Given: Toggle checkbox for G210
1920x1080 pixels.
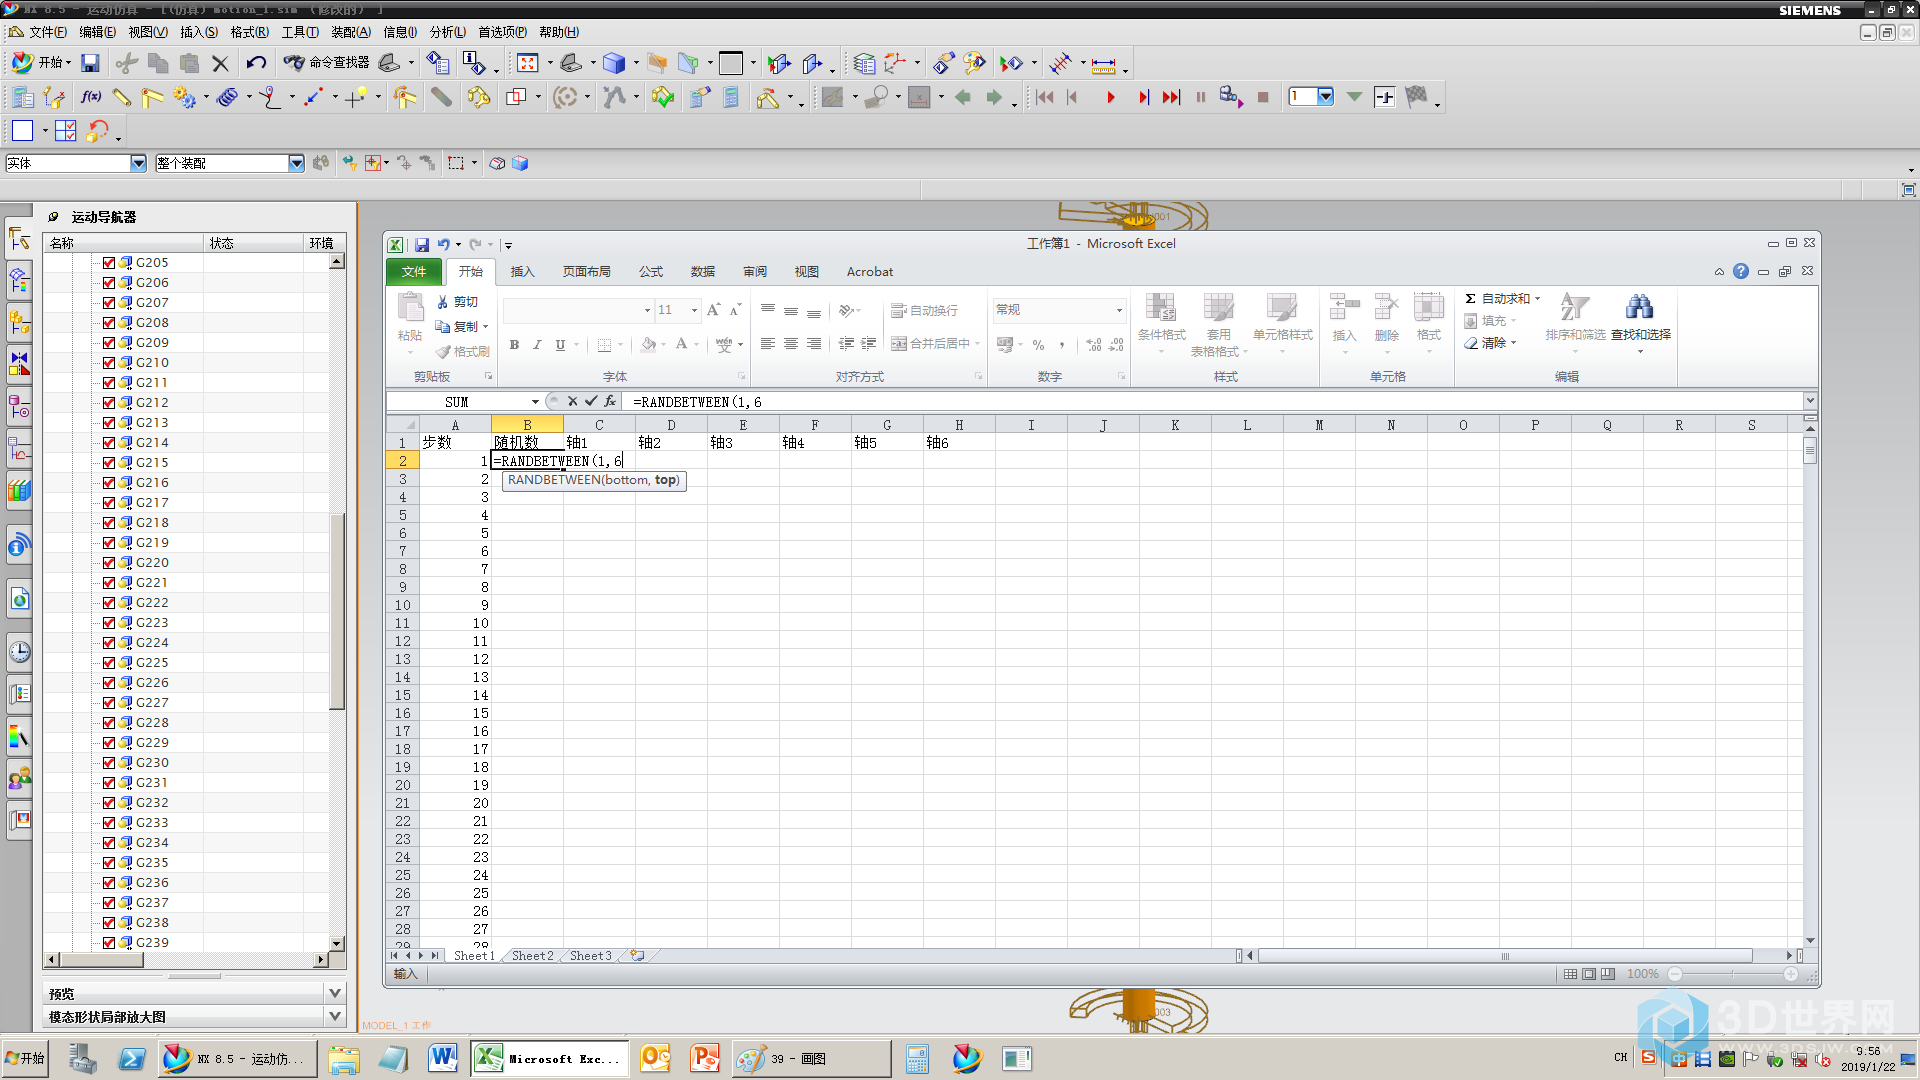Looking at the screenshot, I should (x=109, y=363).
